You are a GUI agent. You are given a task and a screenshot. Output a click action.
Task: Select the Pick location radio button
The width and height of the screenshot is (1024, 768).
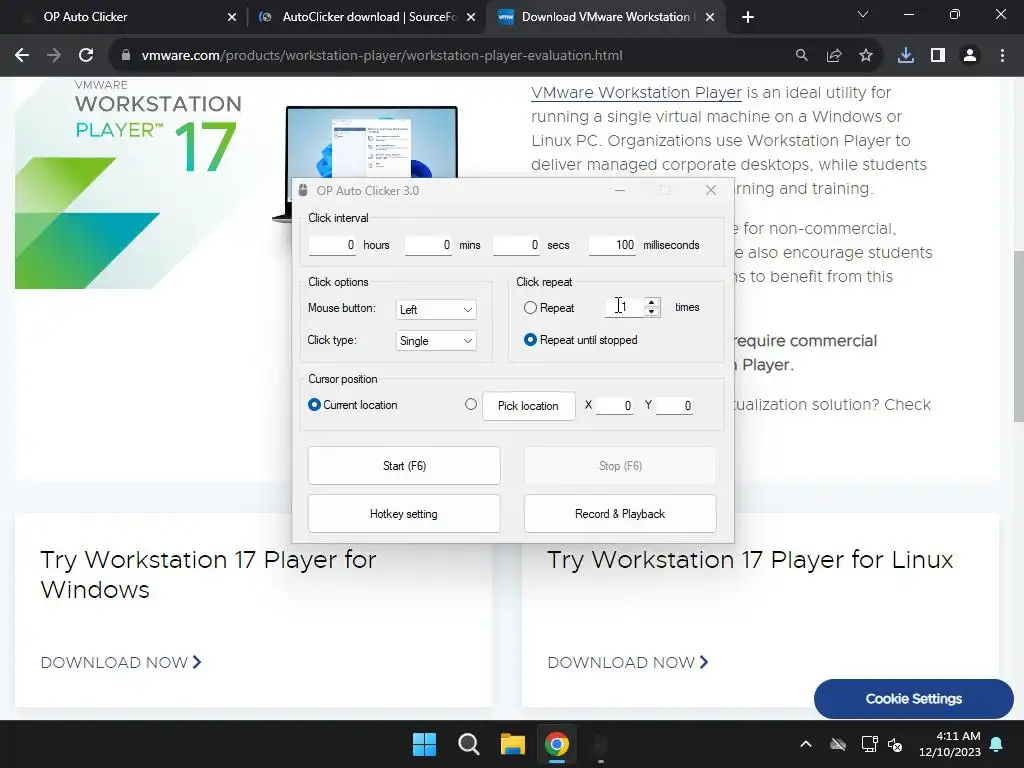471,404
